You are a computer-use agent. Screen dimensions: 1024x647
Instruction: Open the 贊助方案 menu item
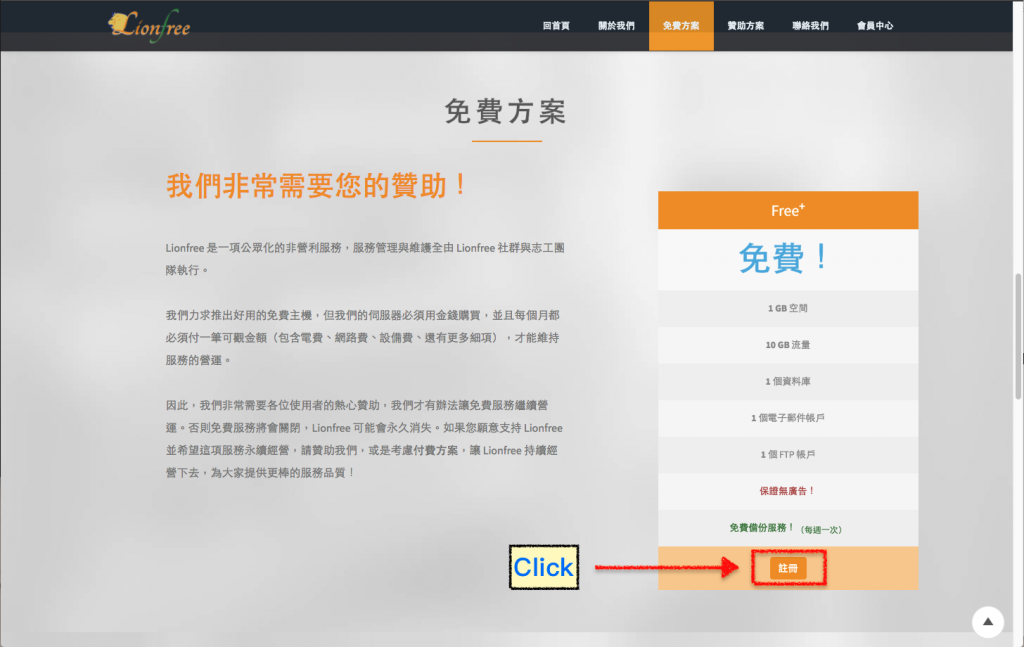(x=745, y=25)
